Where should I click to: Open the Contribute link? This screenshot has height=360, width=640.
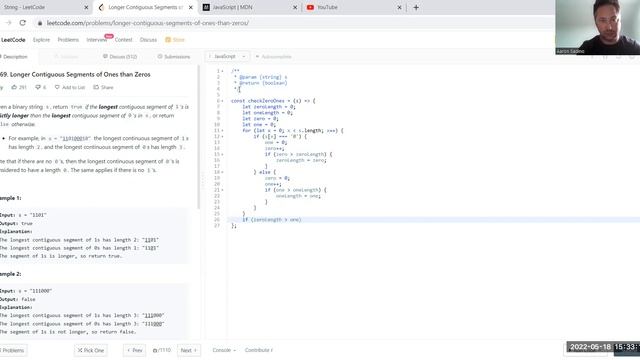pos(258,350)
